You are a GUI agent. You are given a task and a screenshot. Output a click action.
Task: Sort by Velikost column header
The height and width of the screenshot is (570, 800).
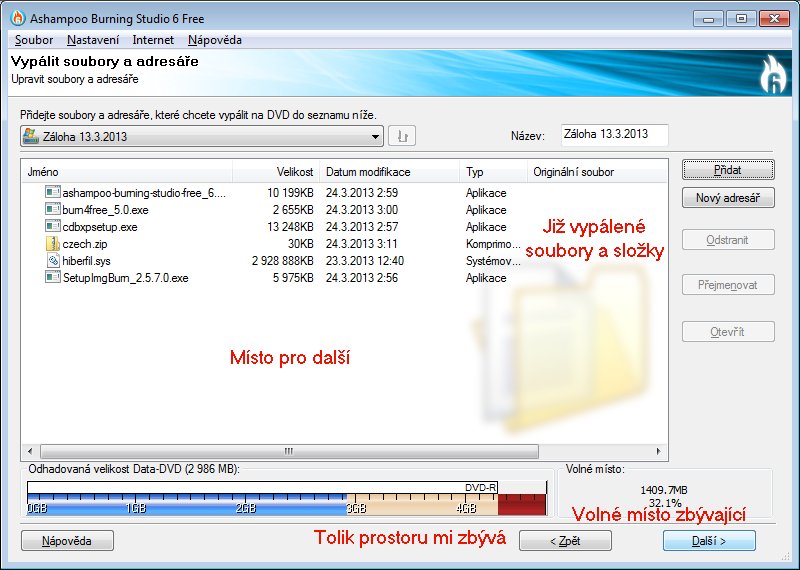coord(276,172)
